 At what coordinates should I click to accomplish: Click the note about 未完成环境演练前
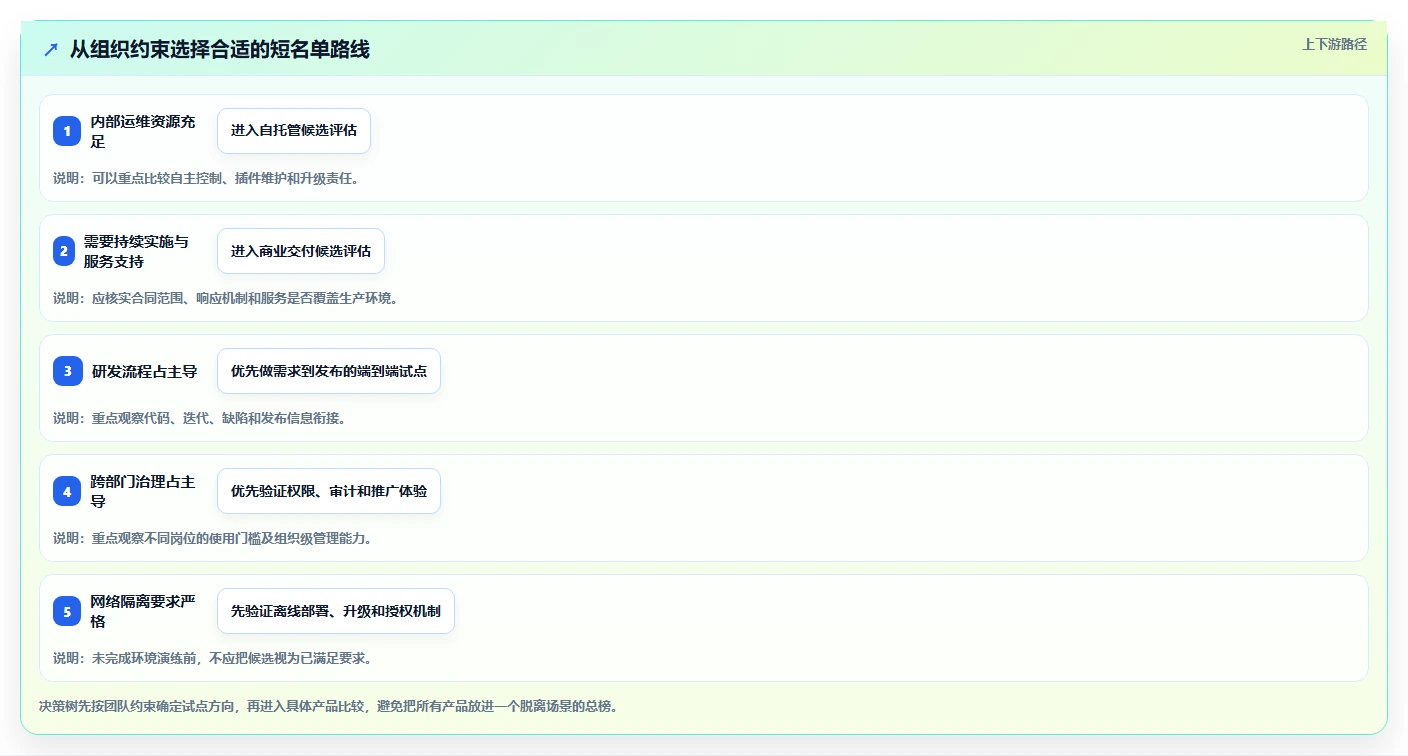213,658
